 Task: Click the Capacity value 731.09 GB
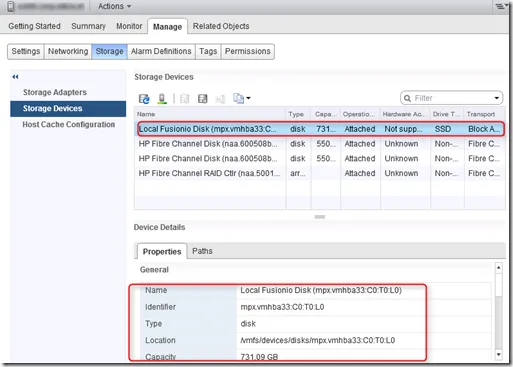point(259,357)
